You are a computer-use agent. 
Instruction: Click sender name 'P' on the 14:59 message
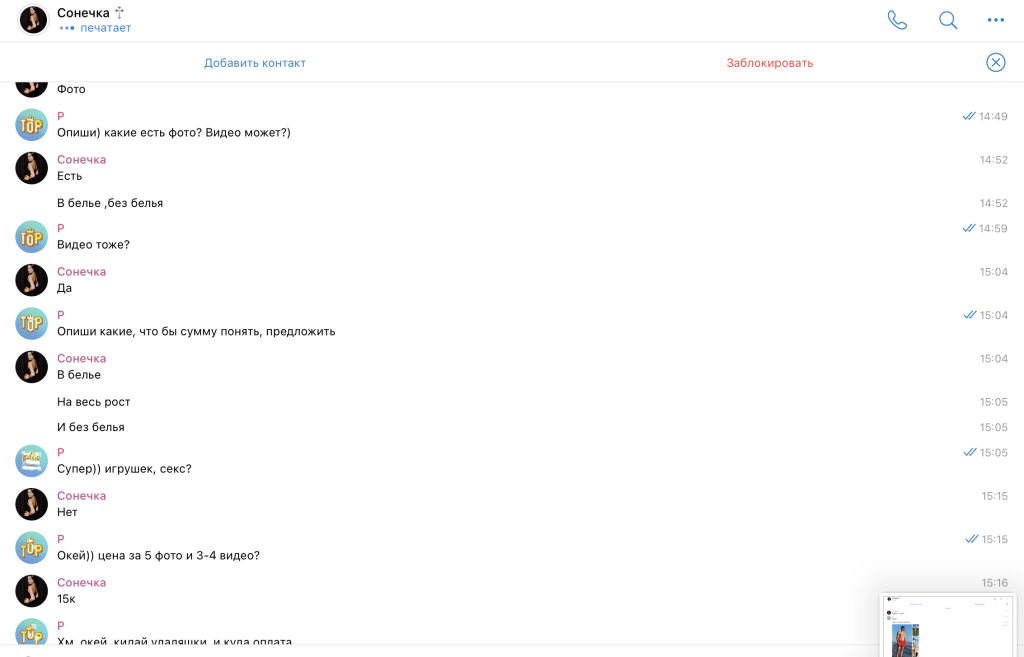point(61,229)
